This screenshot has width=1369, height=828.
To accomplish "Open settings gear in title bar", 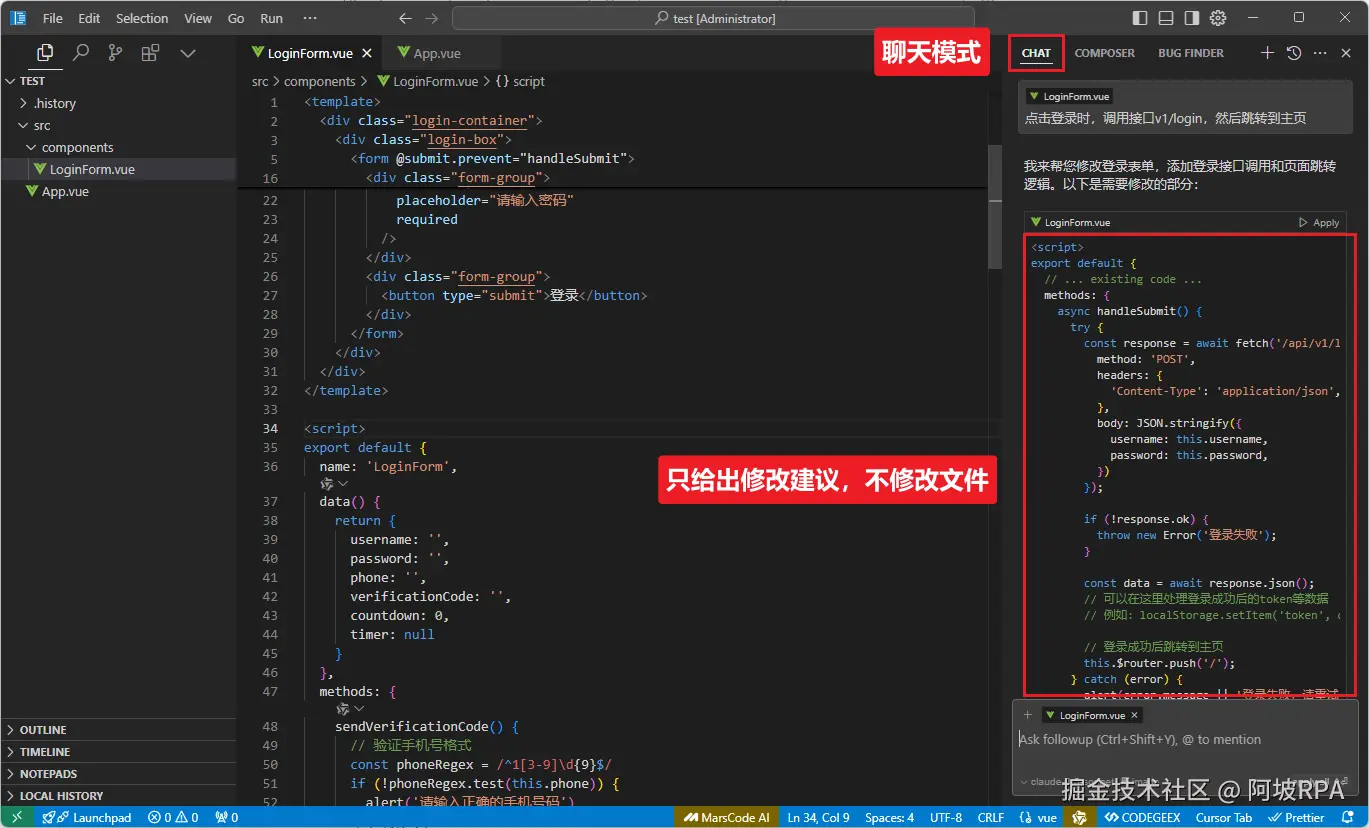I will (x=1218, y=18).
